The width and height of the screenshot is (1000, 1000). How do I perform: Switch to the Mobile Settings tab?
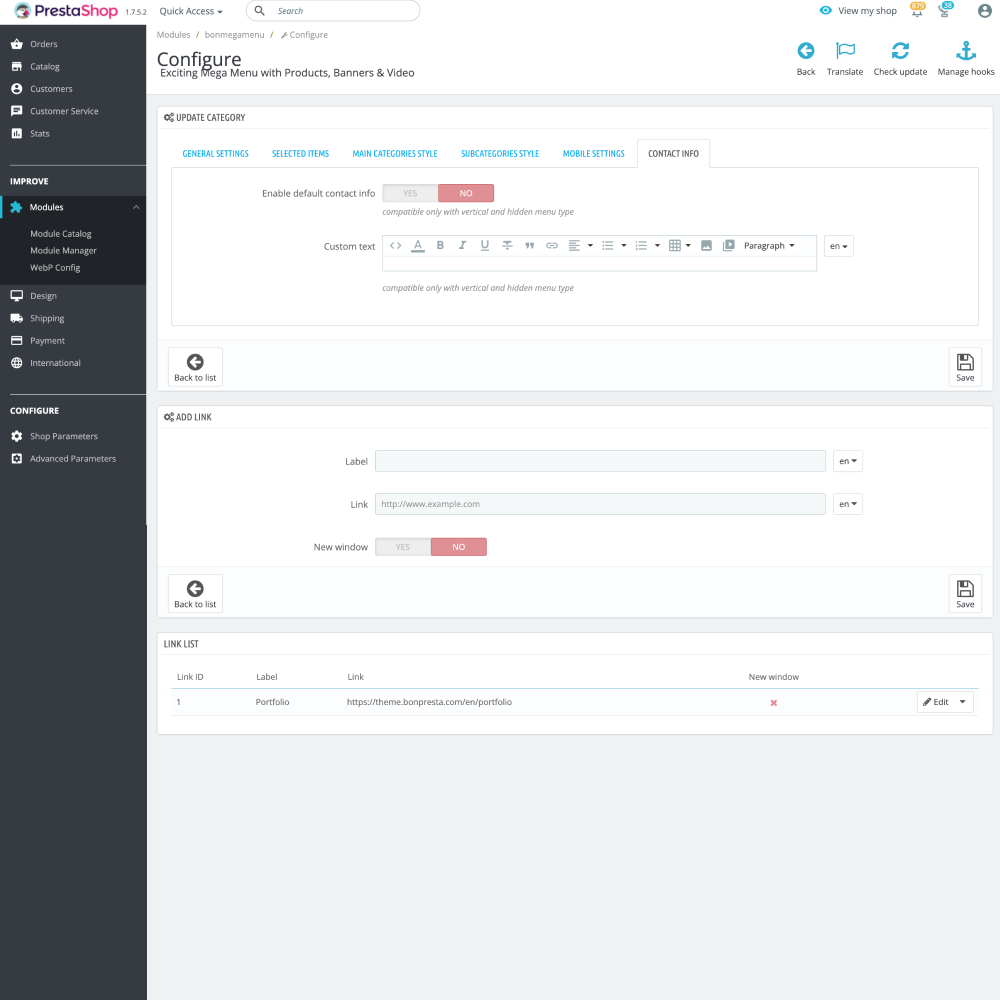pyautogui.click(x=593, y=153)
